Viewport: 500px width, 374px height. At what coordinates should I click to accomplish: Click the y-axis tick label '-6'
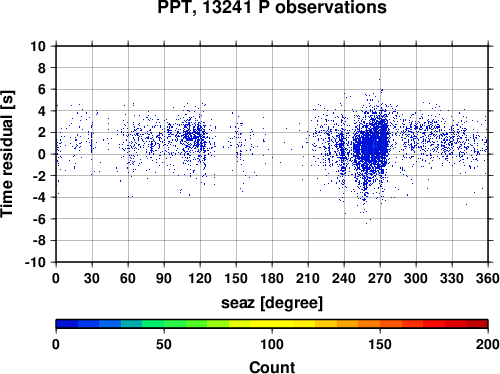point(40,219)
